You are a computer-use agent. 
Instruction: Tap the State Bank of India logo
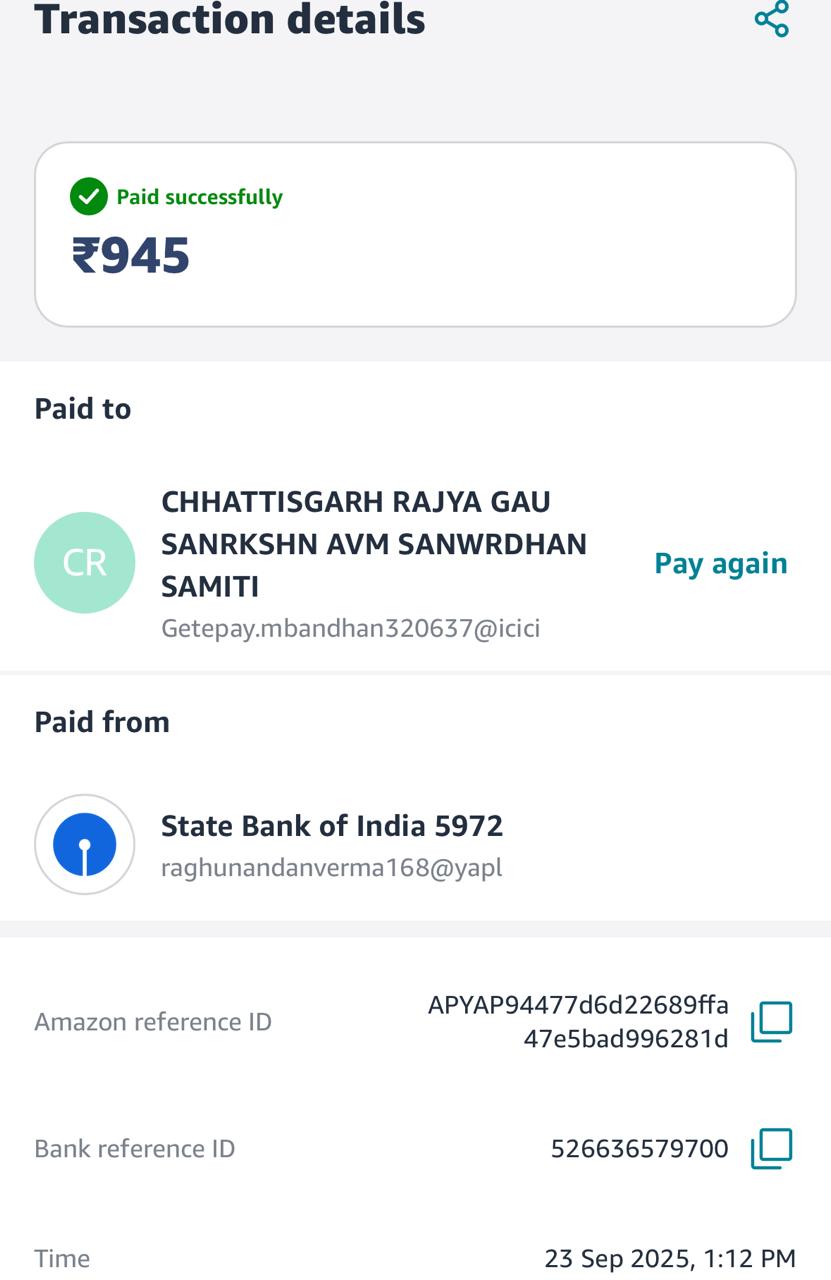coord(85,844)
